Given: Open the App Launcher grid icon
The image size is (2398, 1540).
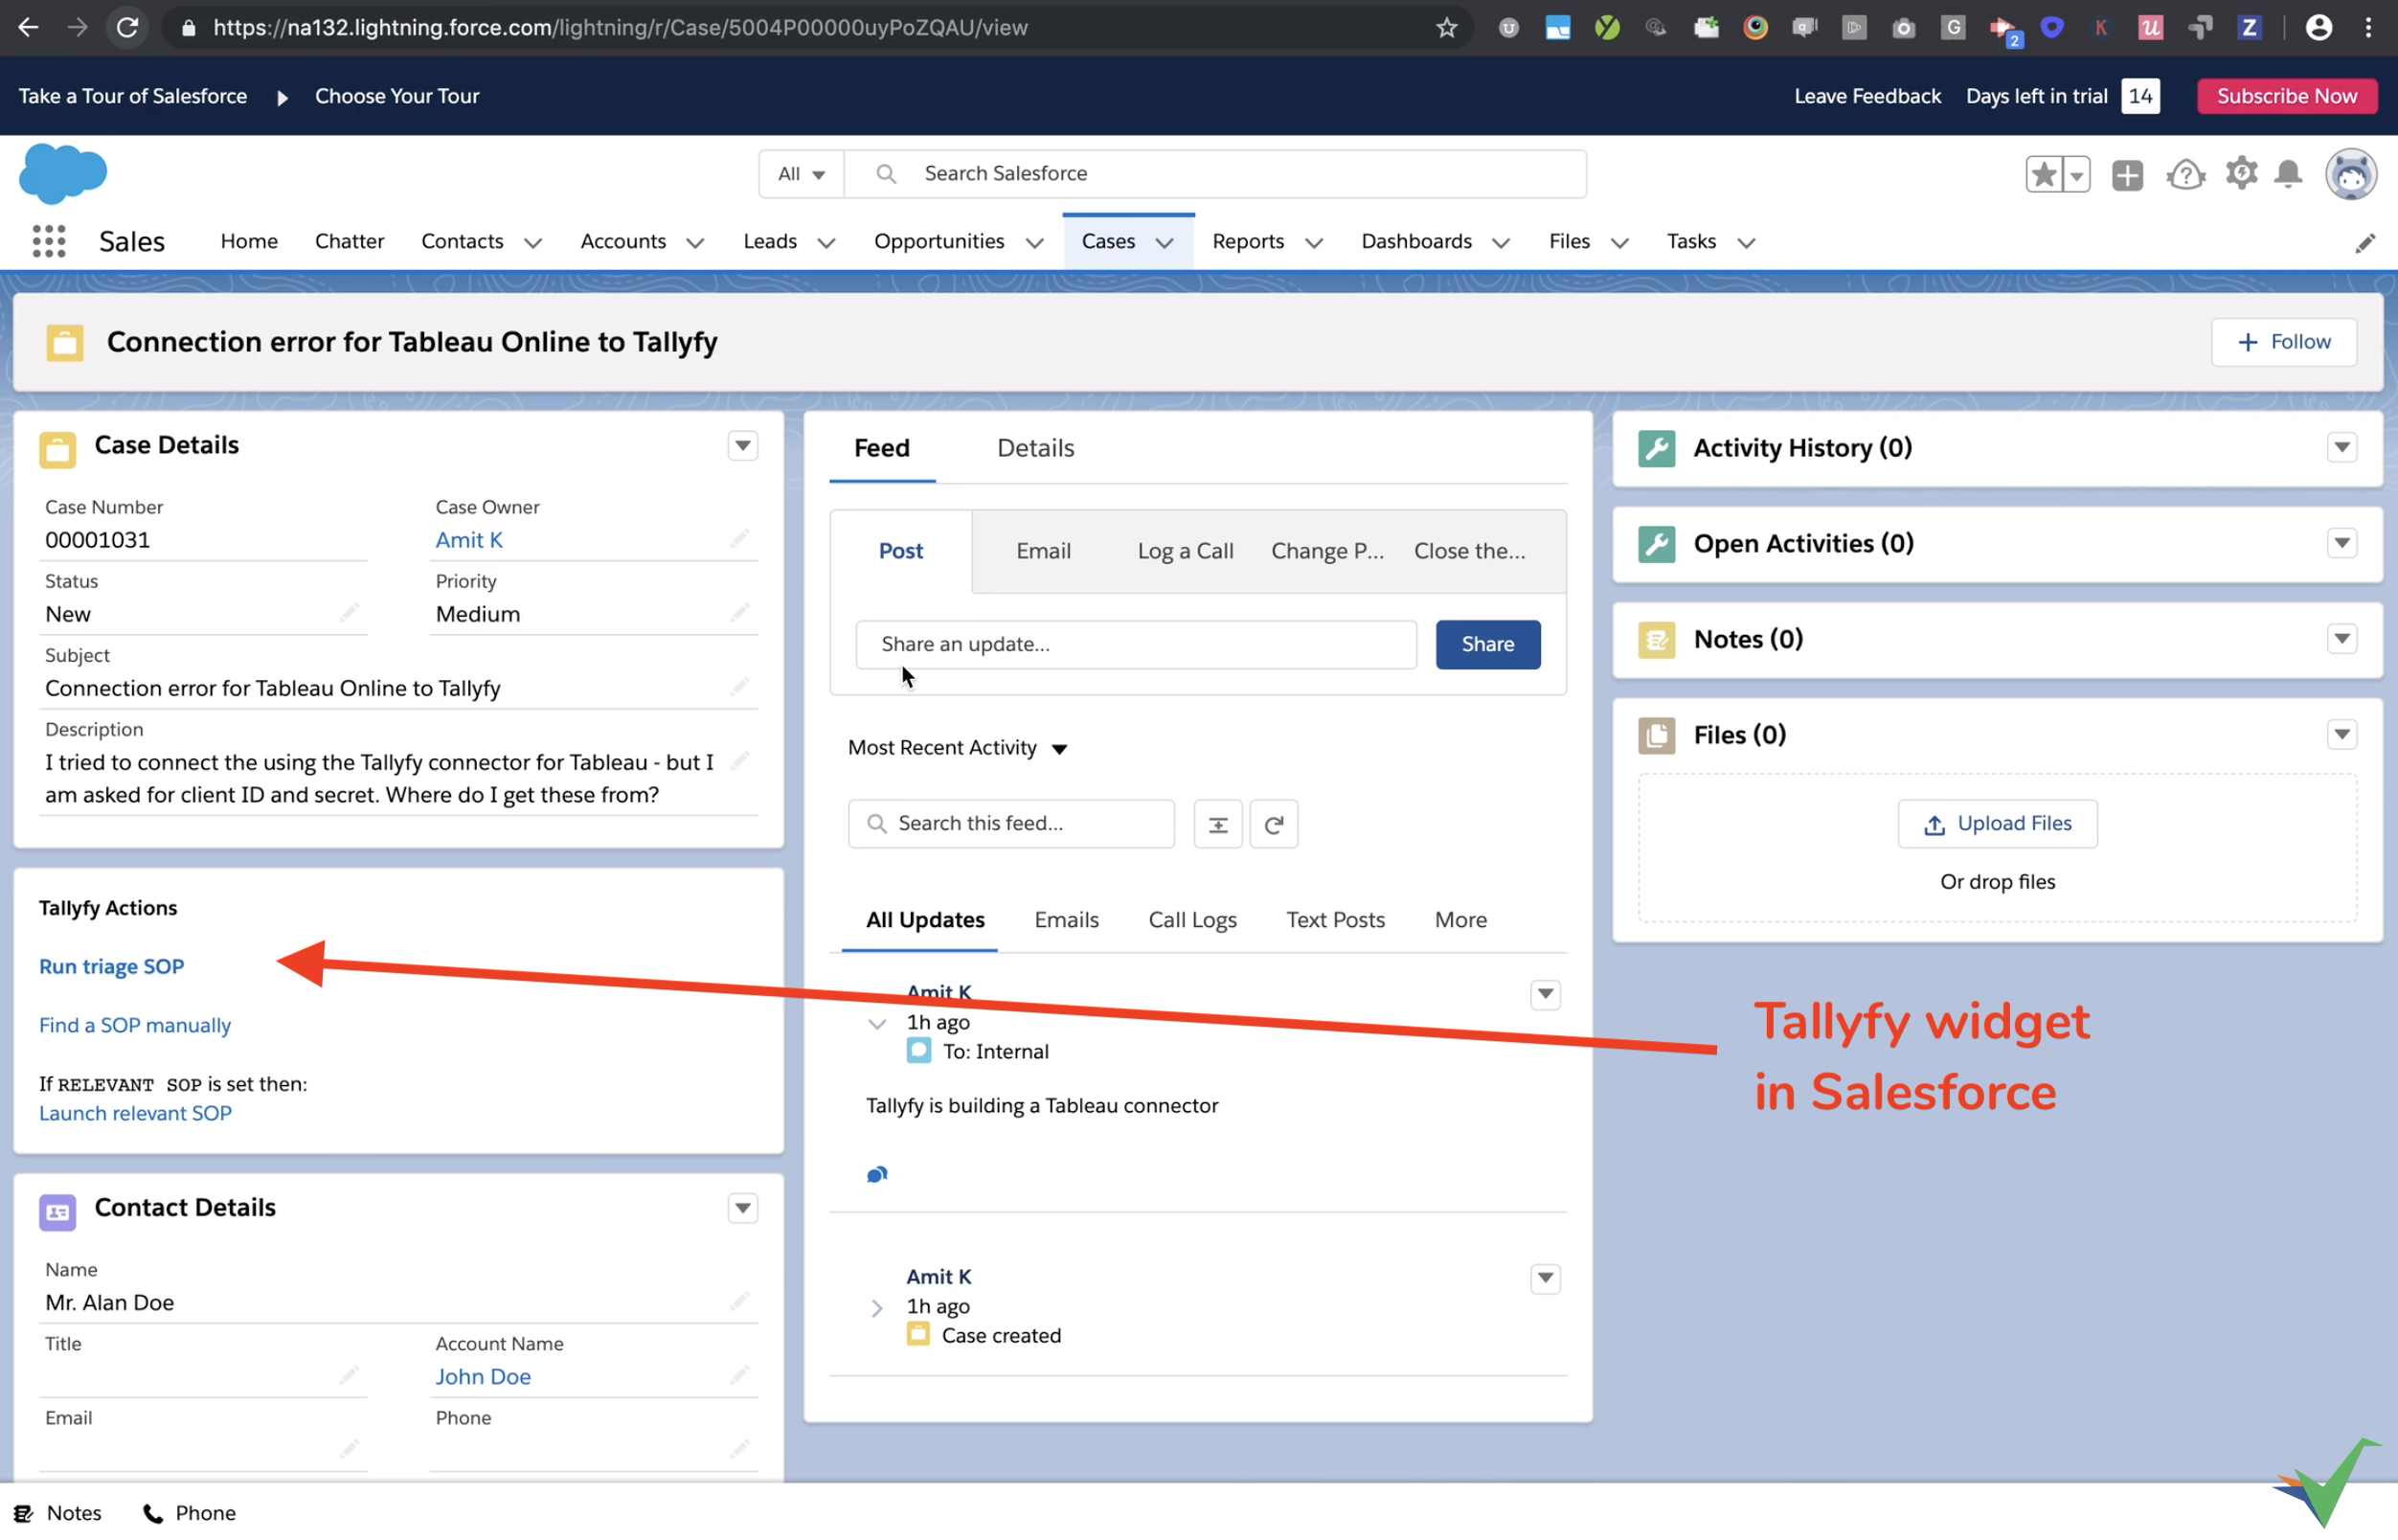Looking at the screenshot, I should click(49, 241).
